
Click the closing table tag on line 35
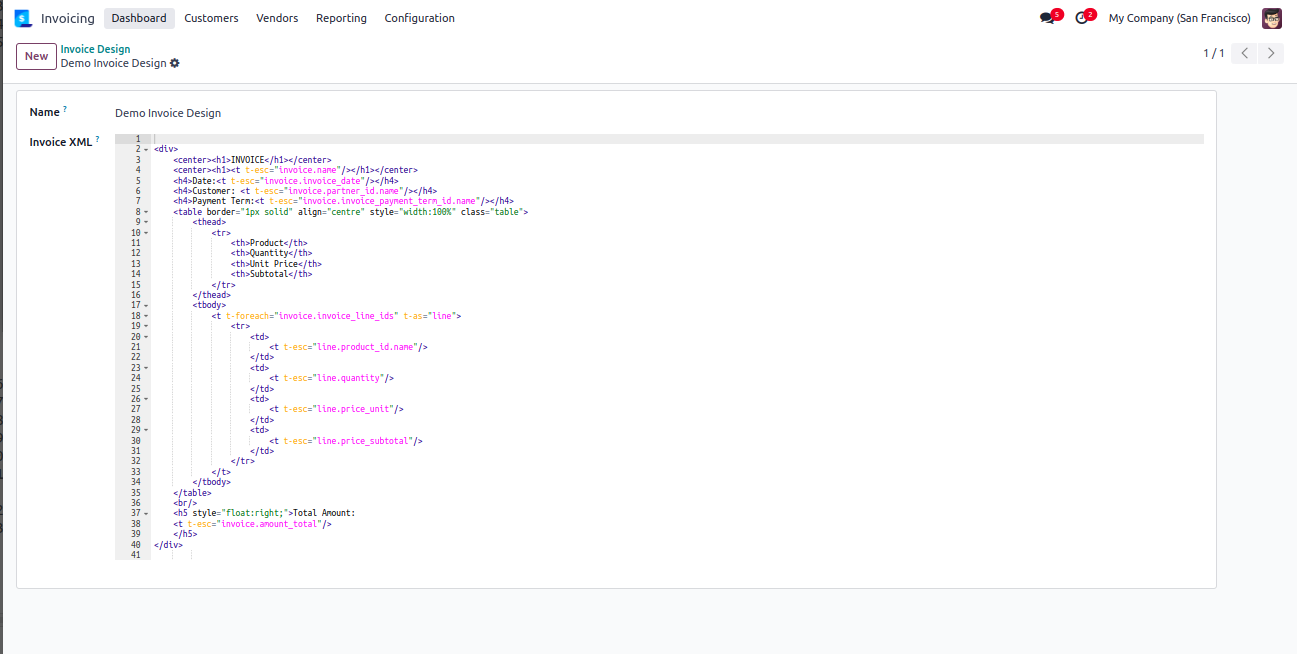(192, 492)
